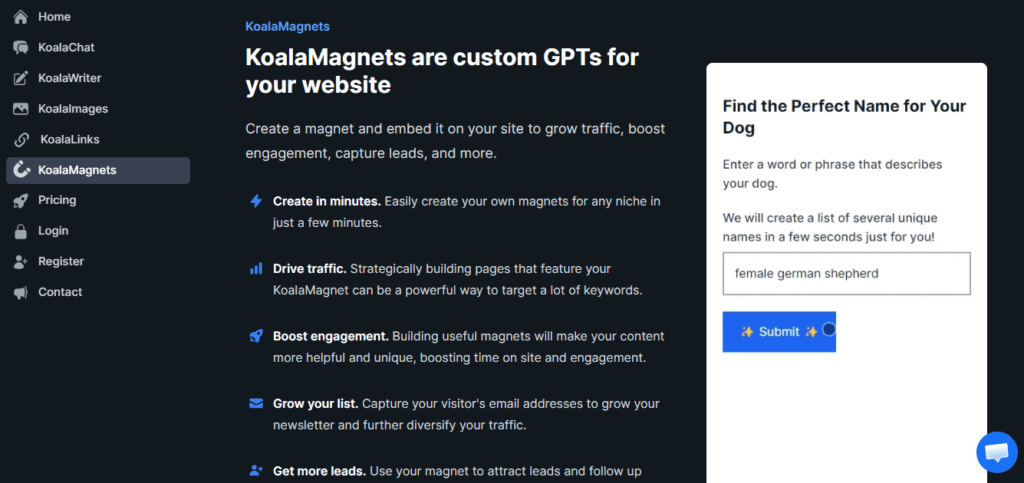The image size is (1024, 483).
Task: Click the Grow your list envelope icon
Action: (x=256, y=404)
